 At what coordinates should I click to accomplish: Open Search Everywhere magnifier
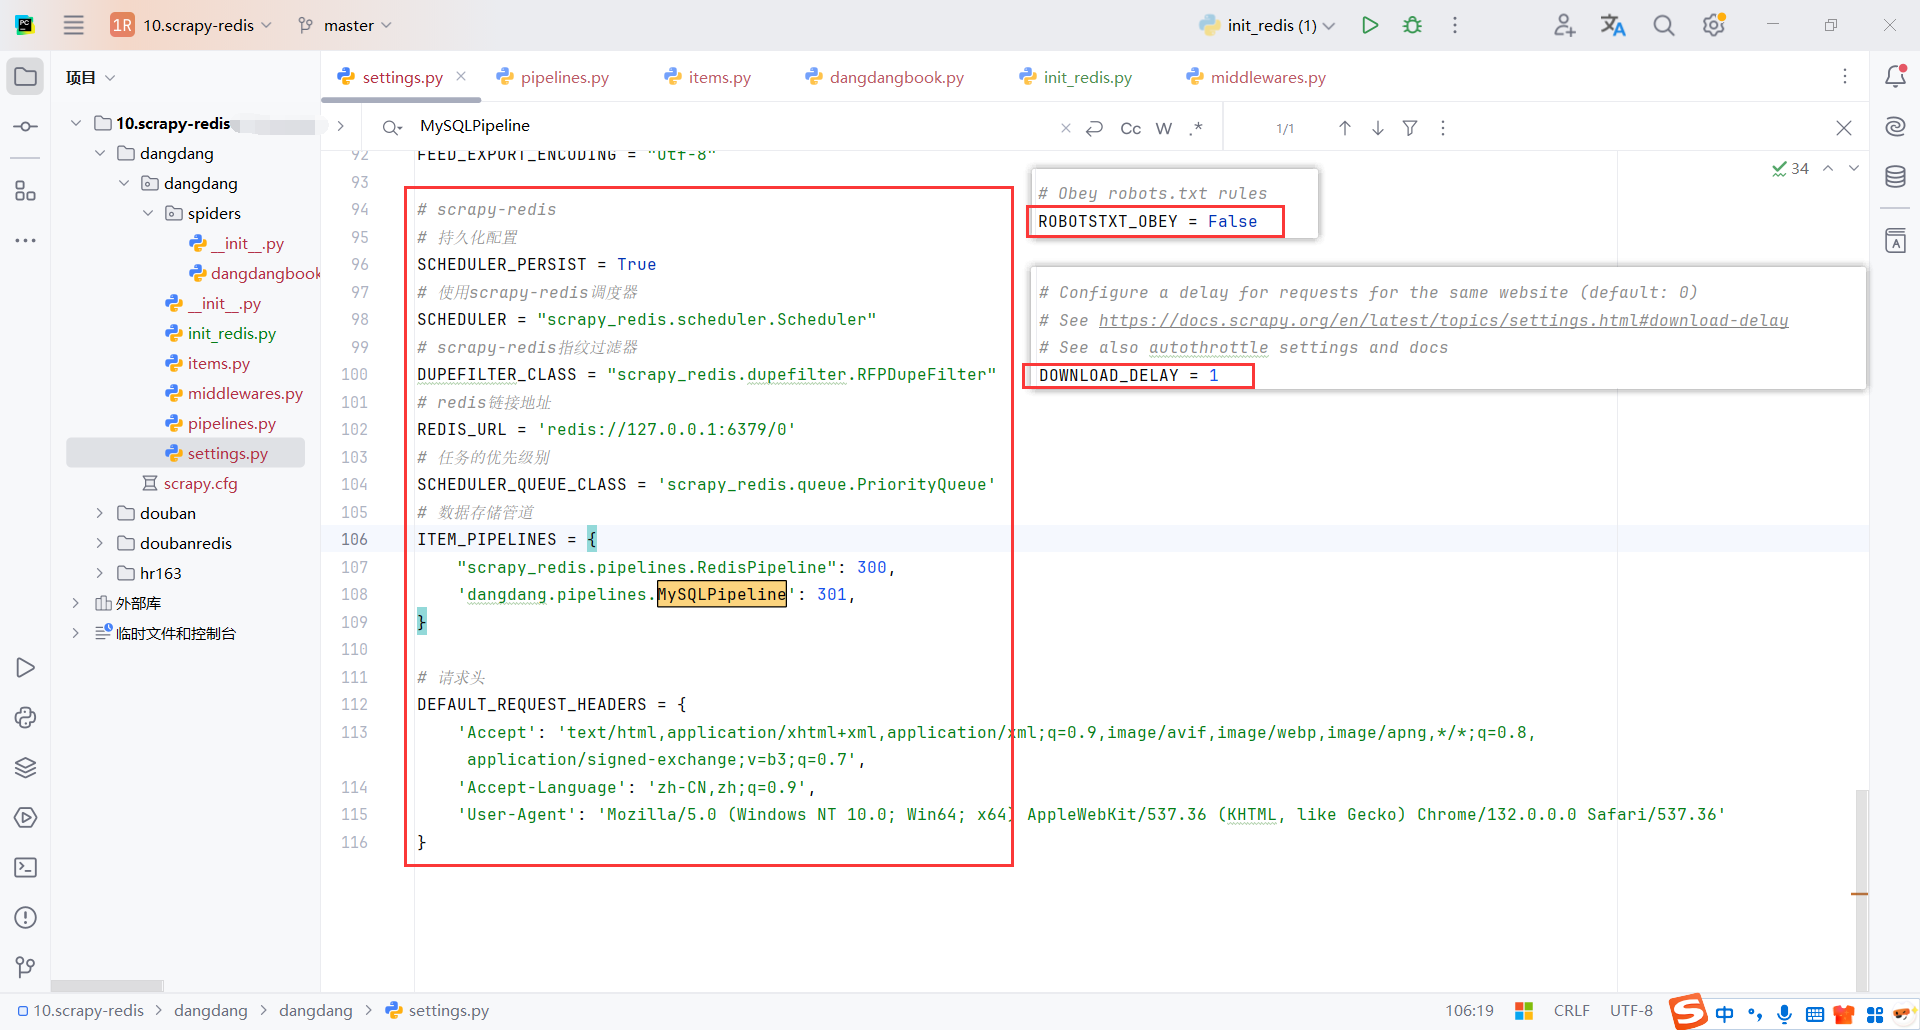1663,25
